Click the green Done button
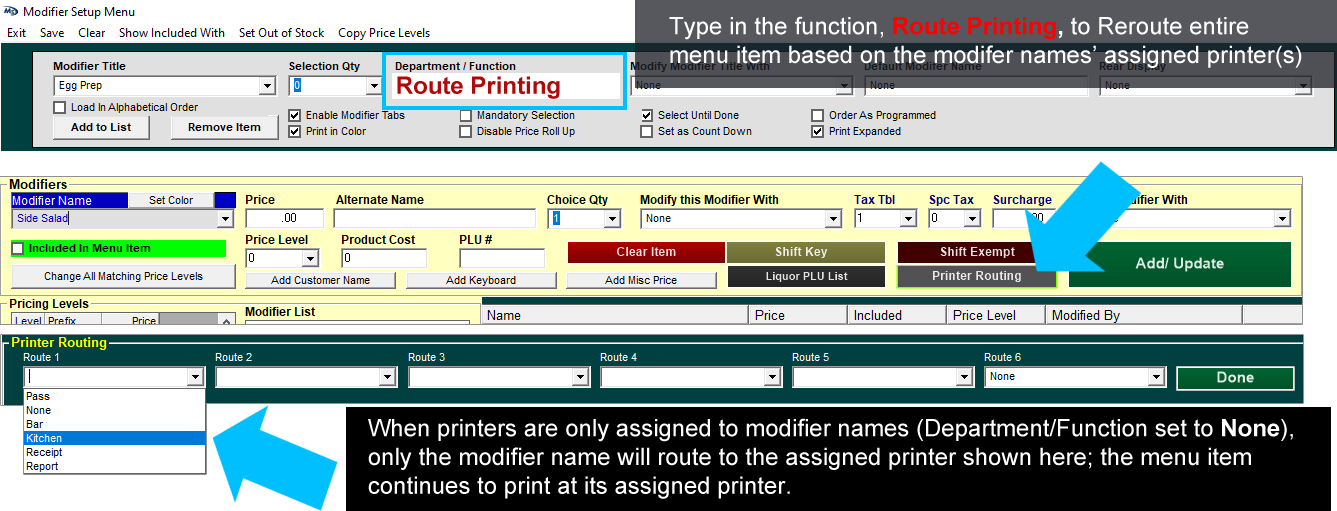Viewport: 1337px width, 511px height. coord(1235,378)
